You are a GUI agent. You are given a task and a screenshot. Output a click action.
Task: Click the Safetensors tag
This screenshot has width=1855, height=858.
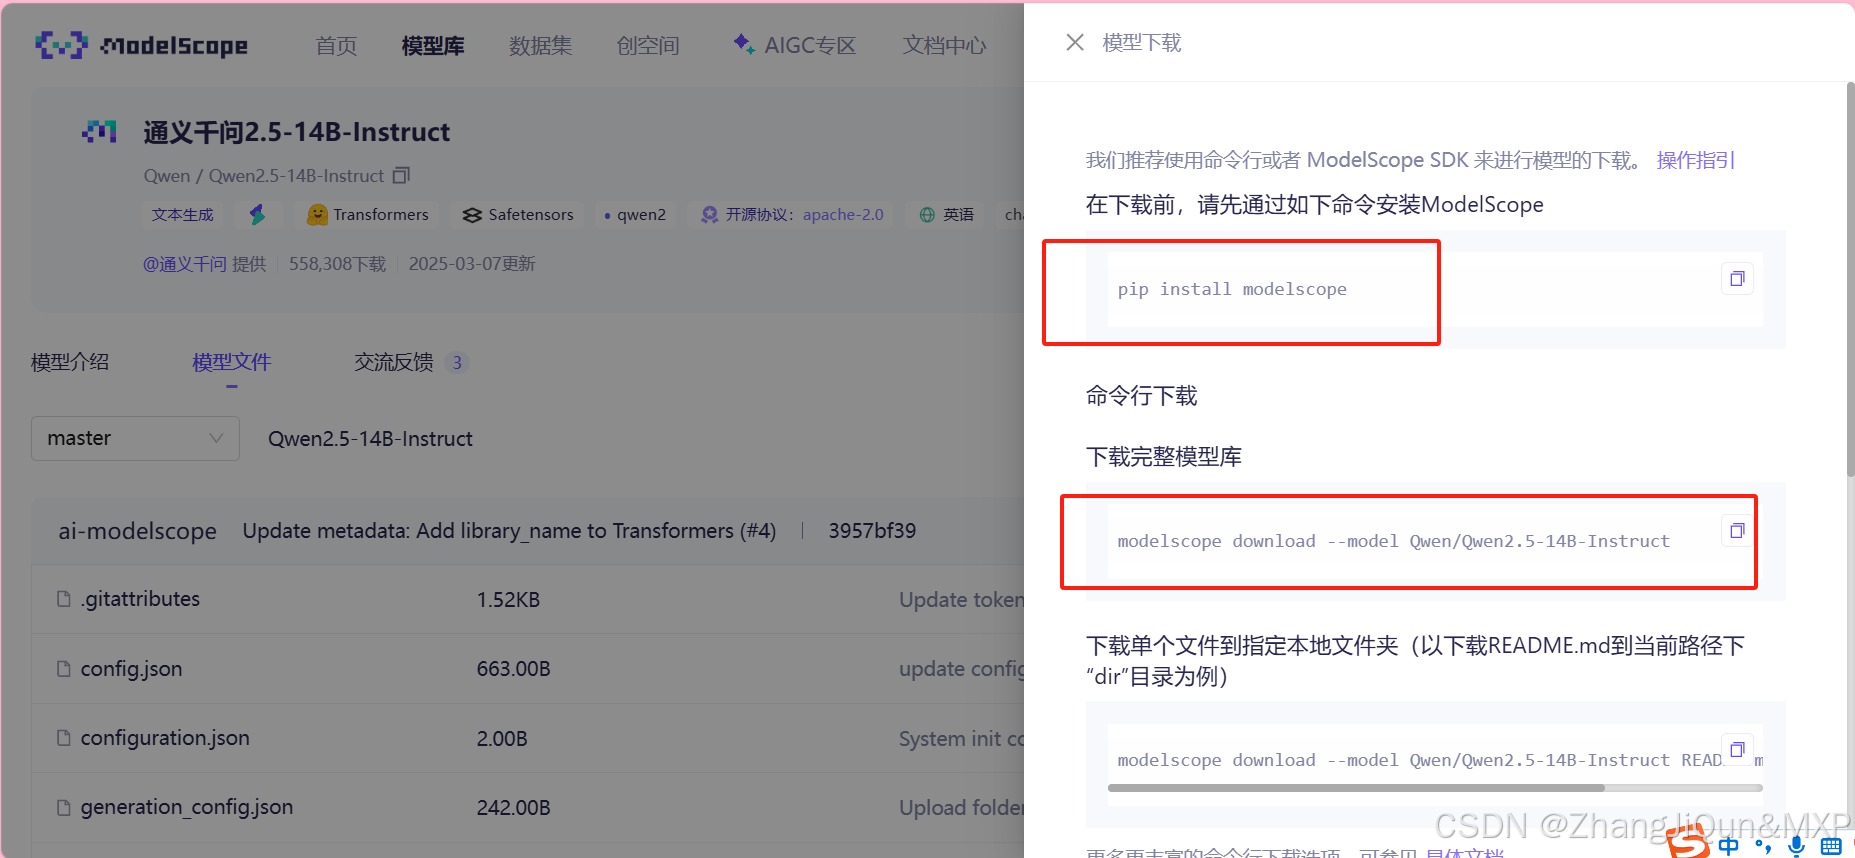pos(518,215)
